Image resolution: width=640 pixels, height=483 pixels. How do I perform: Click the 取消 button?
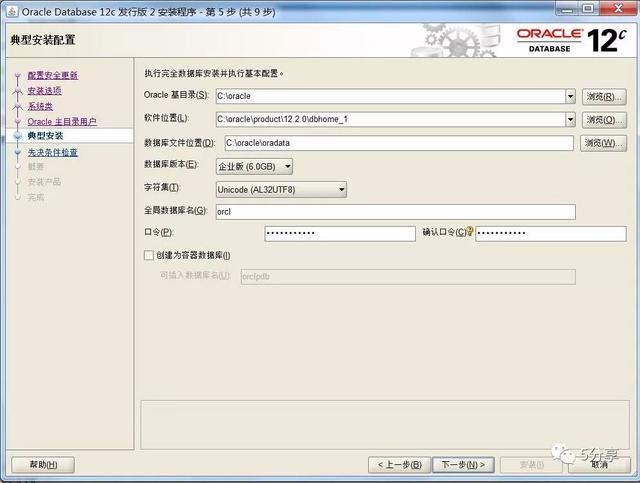click(599, 465)
